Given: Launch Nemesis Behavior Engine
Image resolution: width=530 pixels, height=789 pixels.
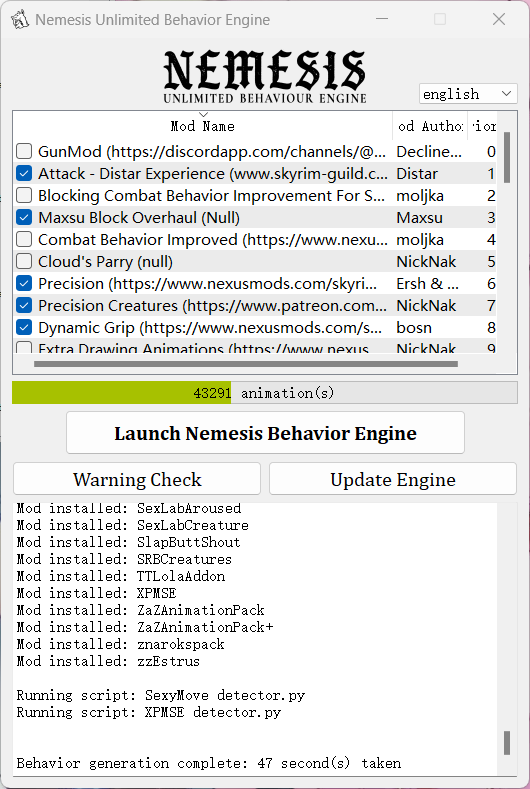Looking at the screenshot, I should [x=265, y=433].
